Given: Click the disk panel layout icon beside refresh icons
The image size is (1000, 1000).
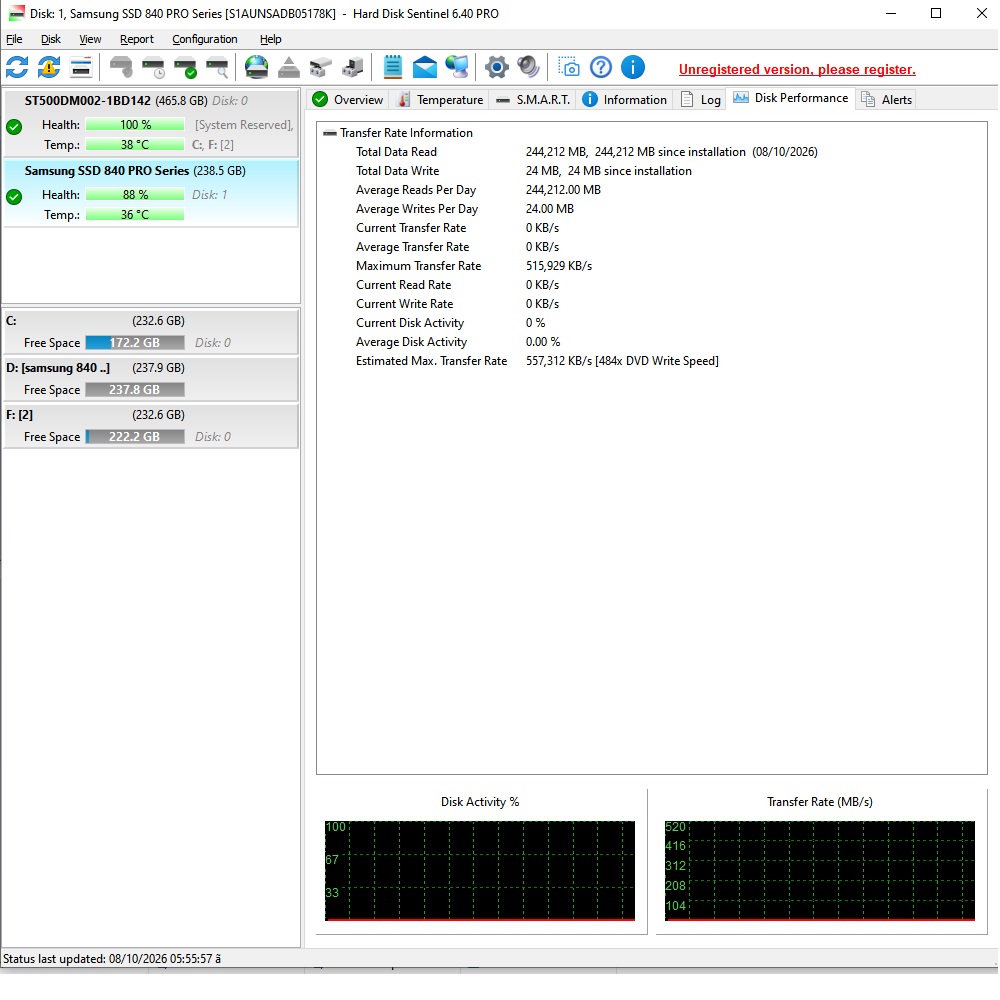Looking at the screenshot, I should [81, 67].
